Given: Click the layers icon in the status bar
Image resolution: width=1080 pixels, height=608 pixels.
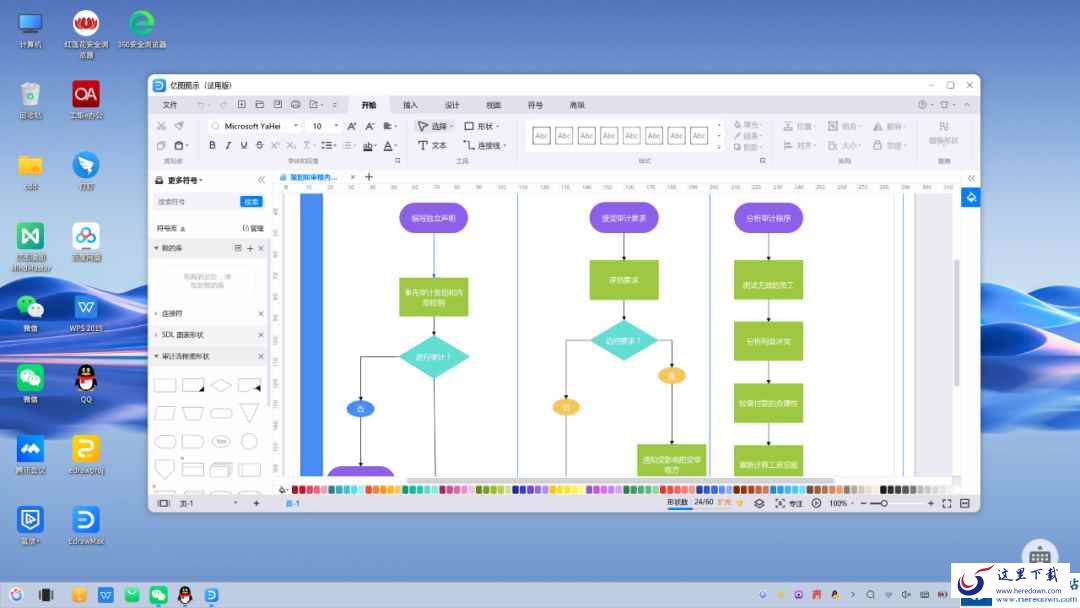Looking at the screenshot, I should (x=759, y=503).
